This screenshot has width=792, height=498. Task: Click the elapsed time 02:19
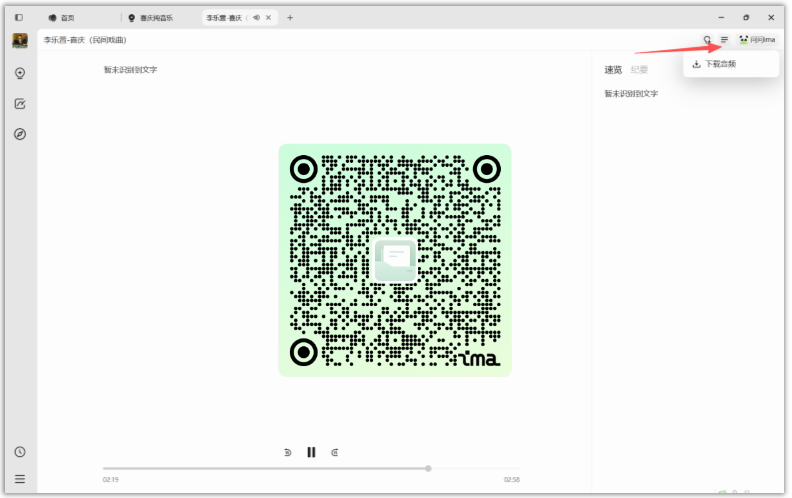[x=111, y=480]
